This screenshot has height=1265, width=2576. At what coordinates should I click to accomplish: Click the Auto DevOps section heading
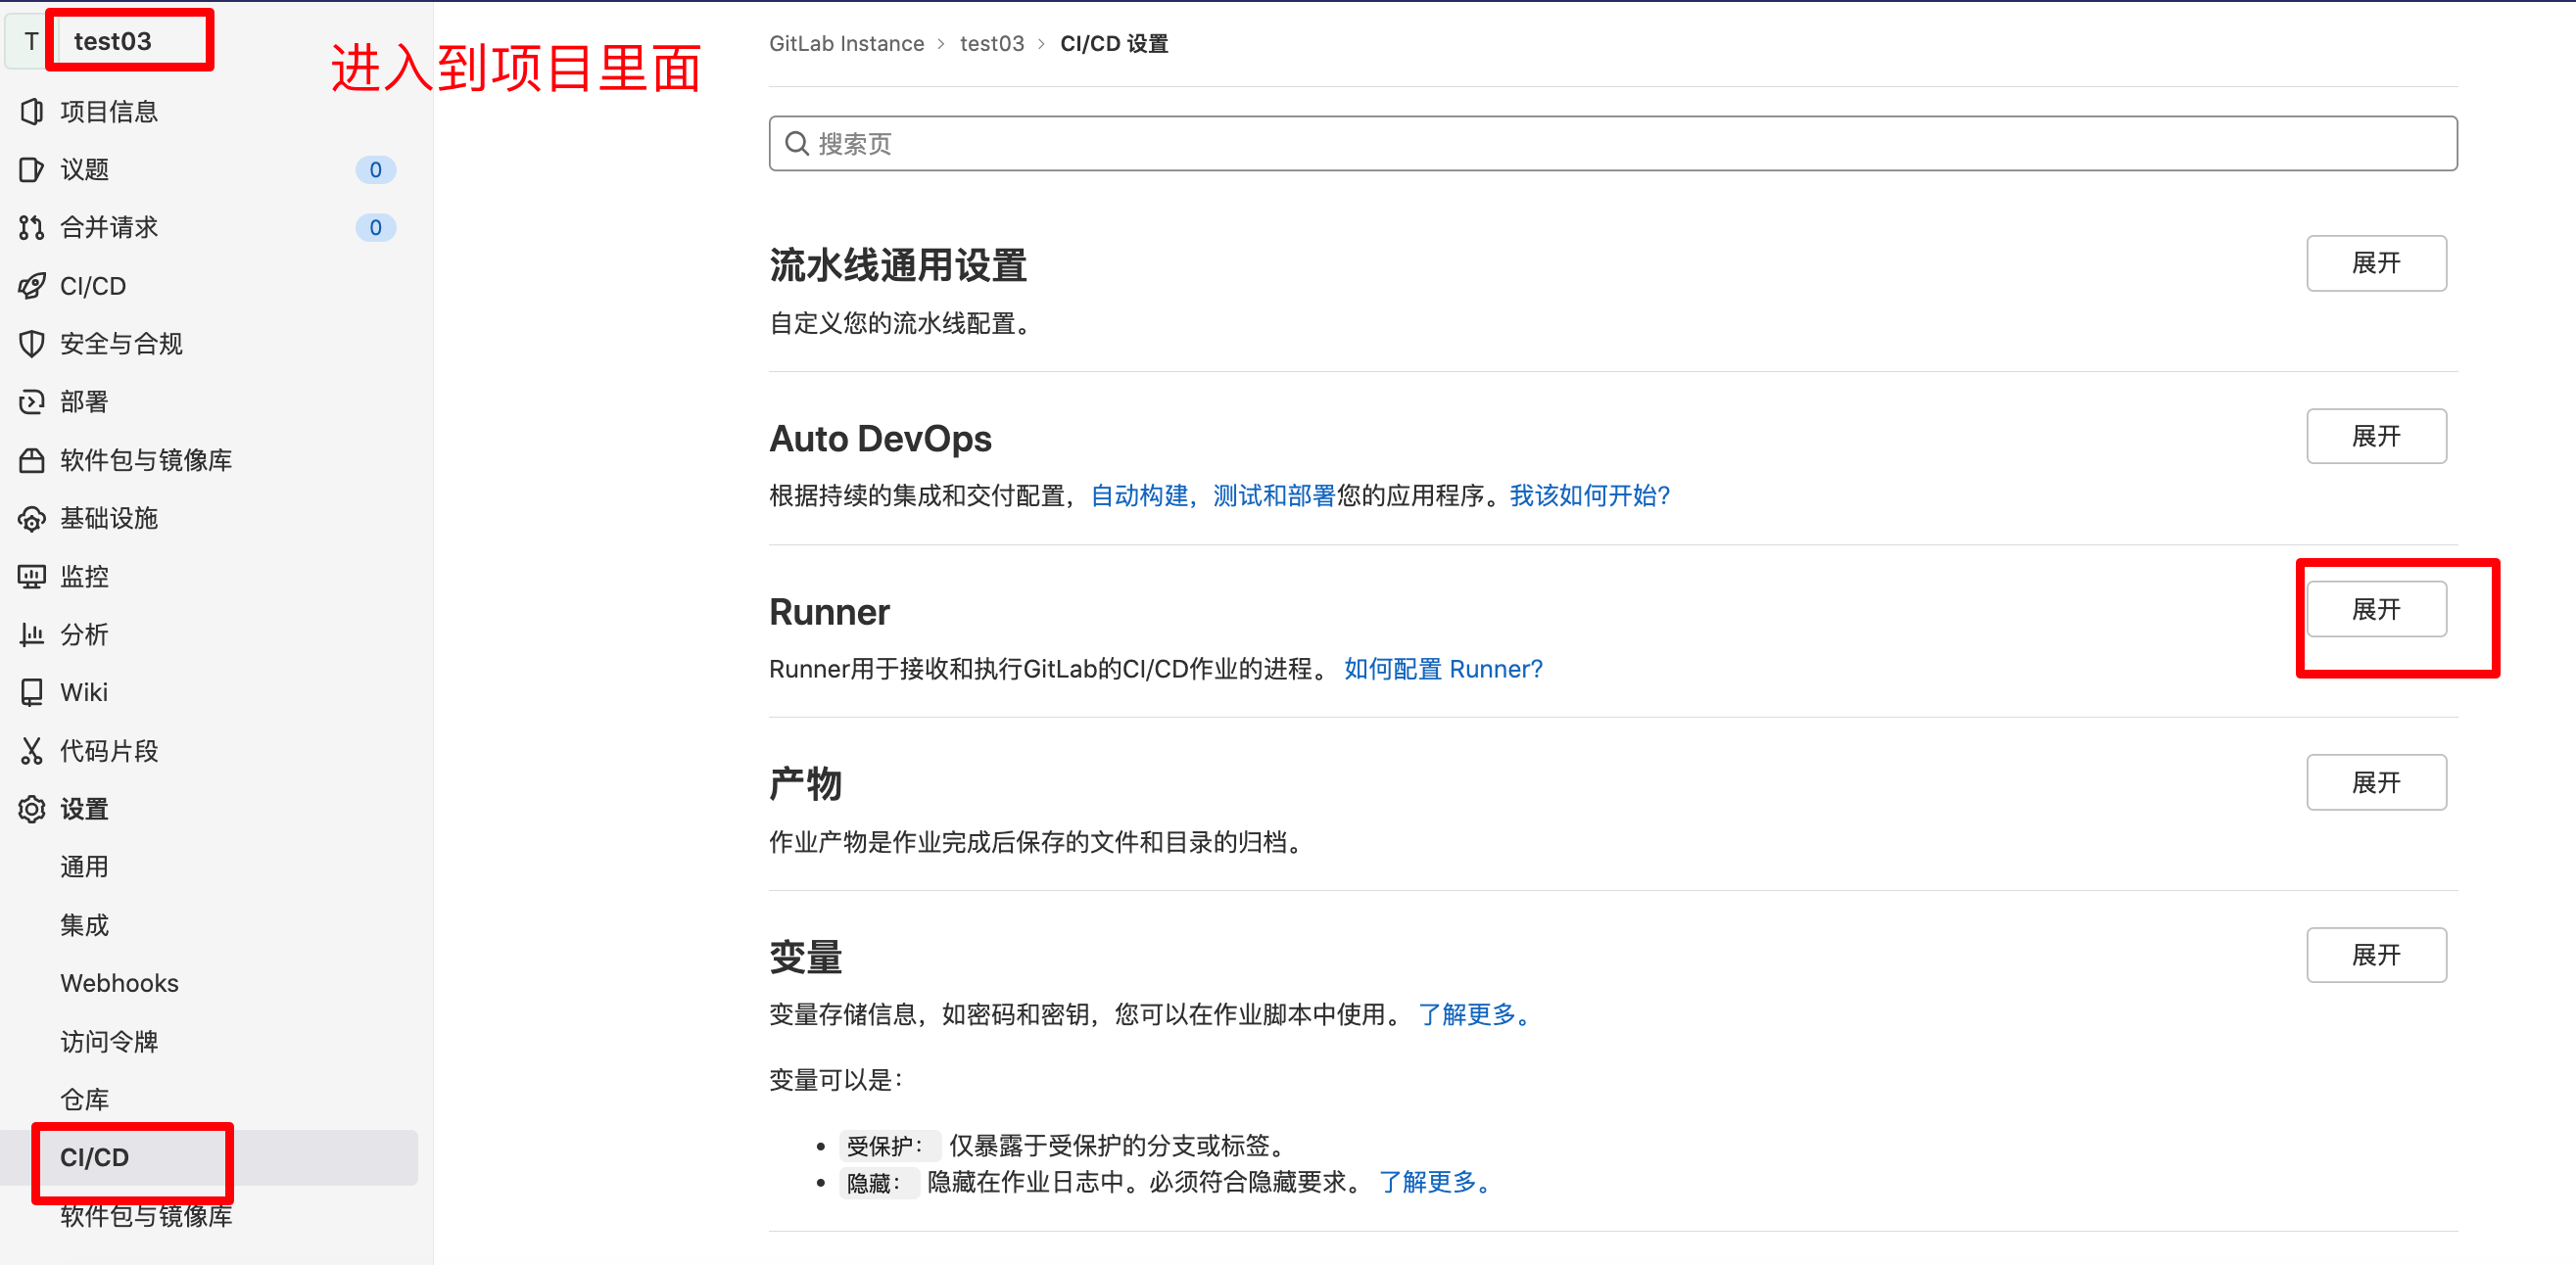pyautogui.click(x=880, y=438)
